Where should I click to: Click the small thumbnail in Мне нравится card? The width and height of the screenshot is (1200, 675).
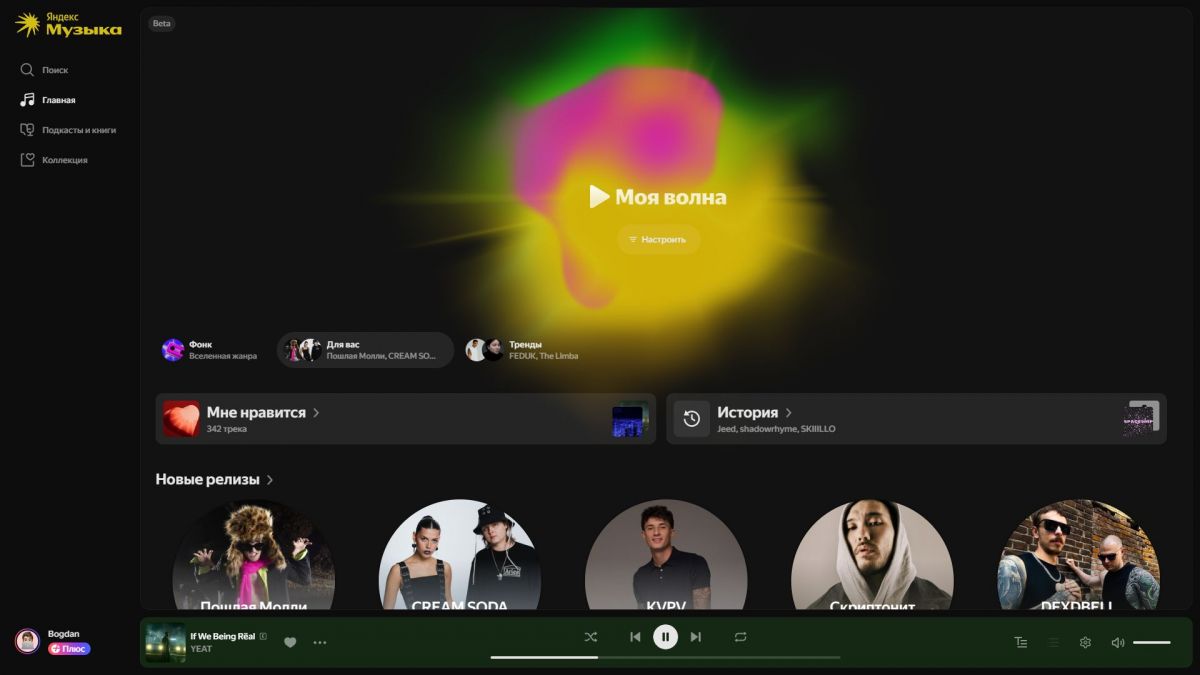(630, 419)
